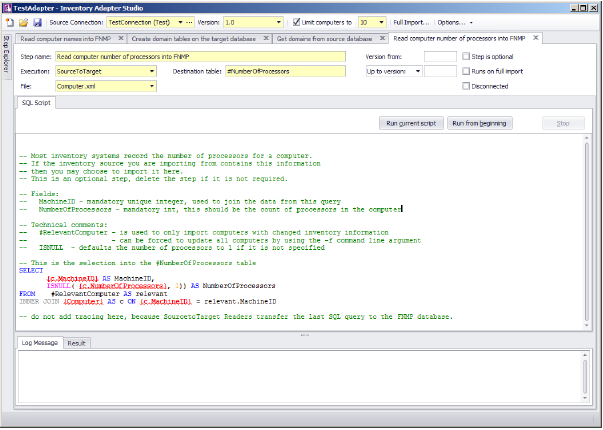The width and height of the screenshot is (603, 430).
Task: Click 'Run from beginning' button
Action: point(480,123)
